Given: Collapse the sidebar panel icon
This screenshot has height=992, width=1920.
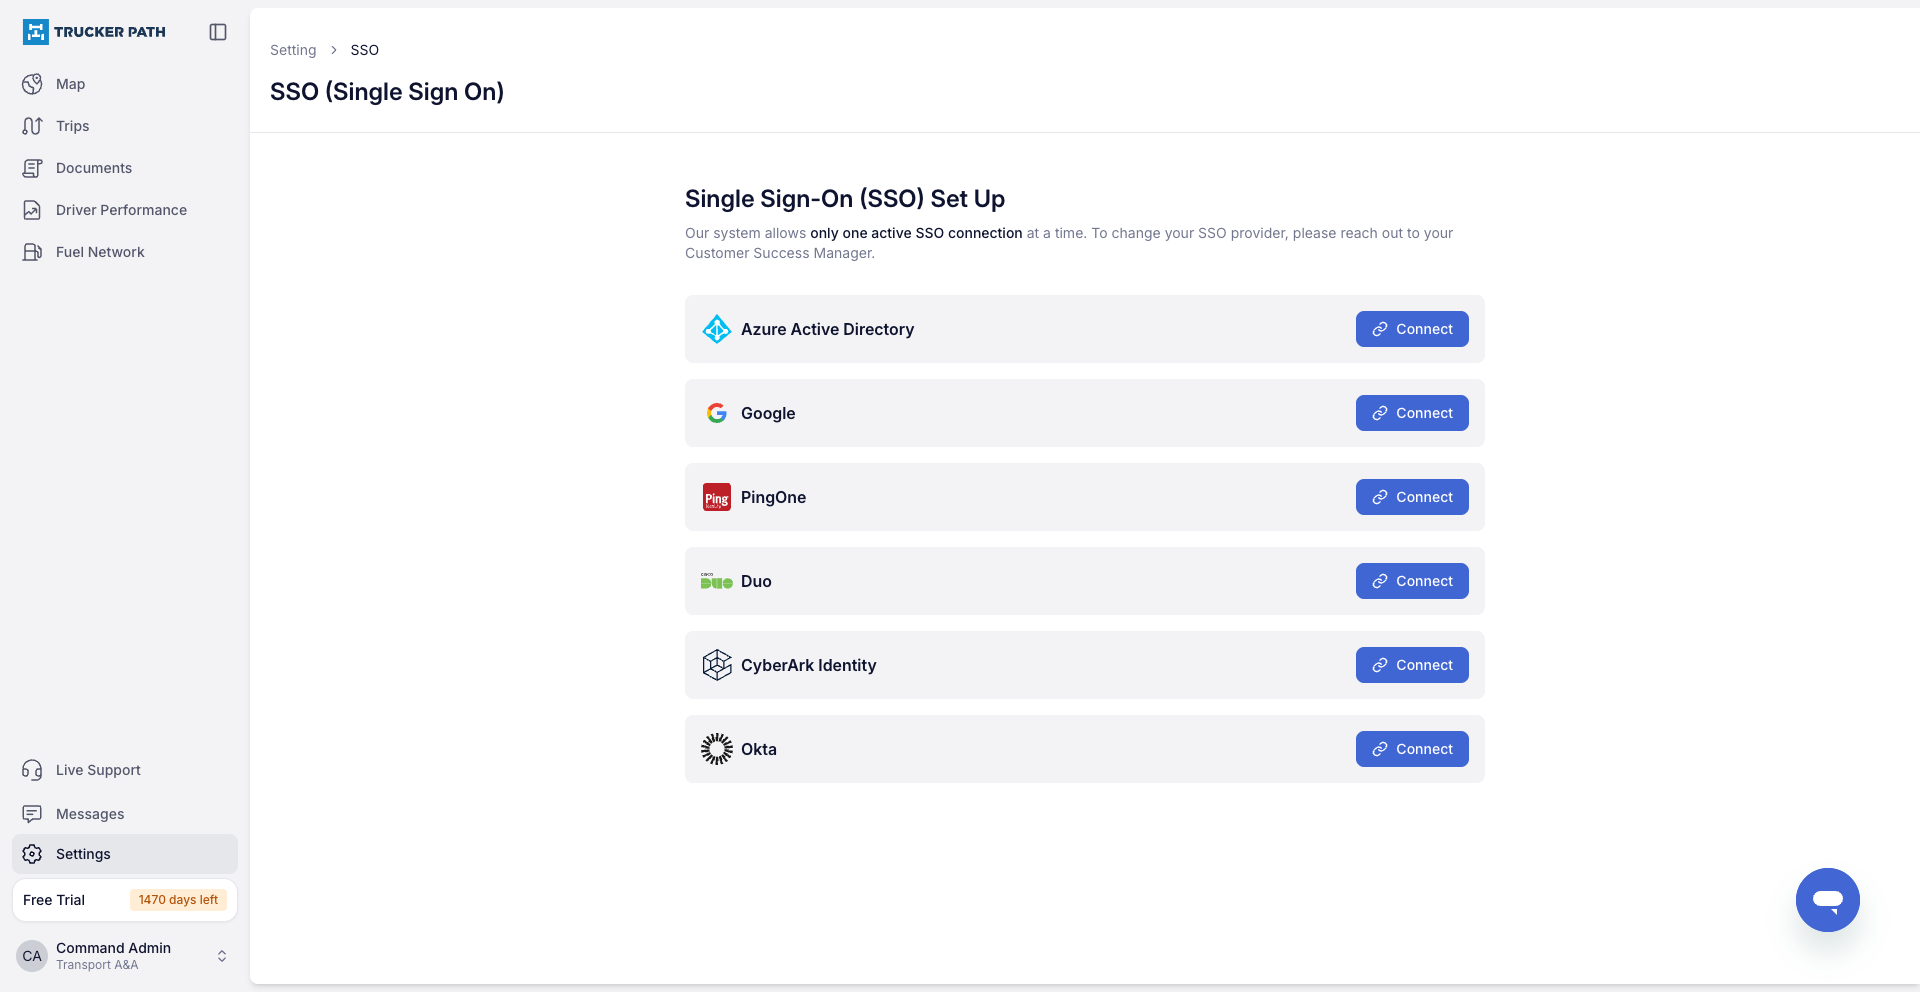Looking at the screenshot, I should click(218, 32).
